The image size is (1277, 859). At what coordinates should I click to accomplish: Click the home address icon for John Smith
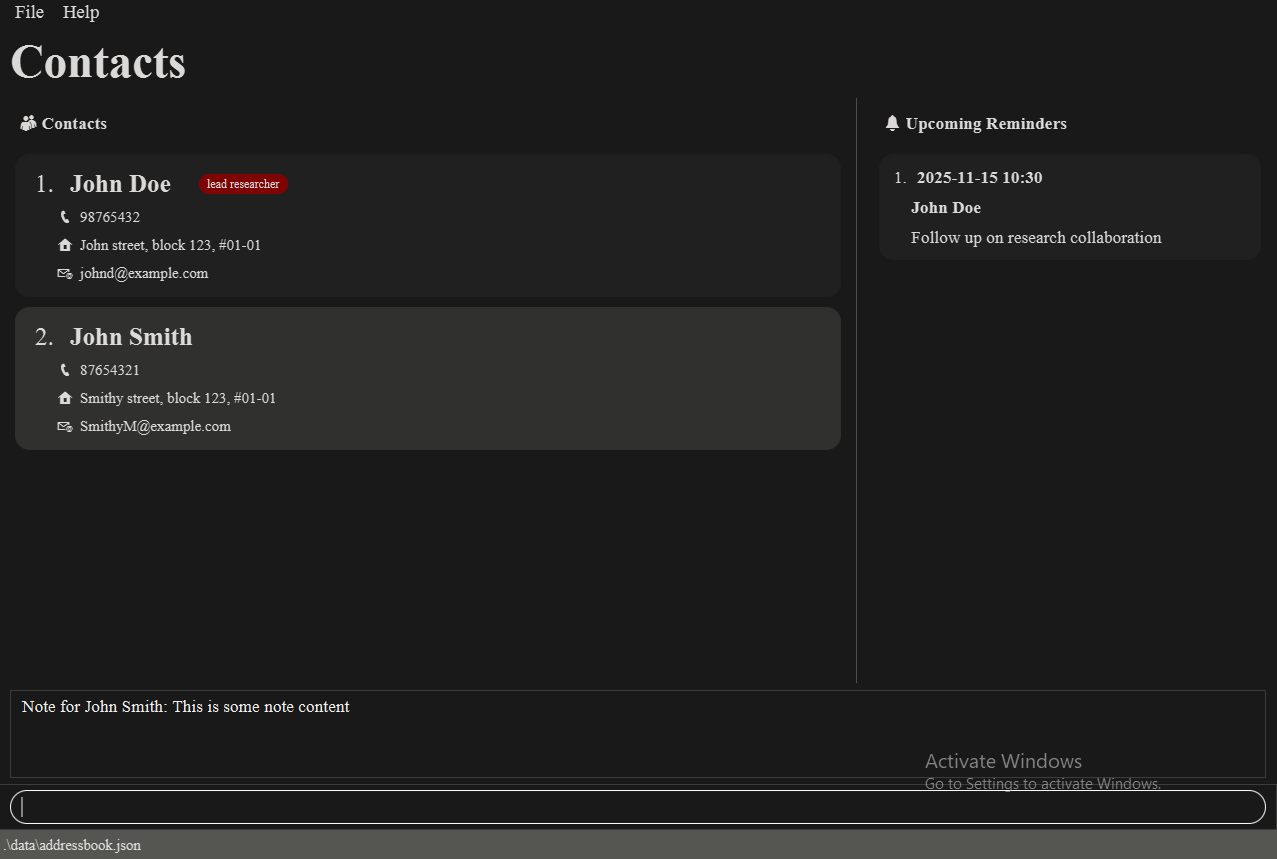65,398
